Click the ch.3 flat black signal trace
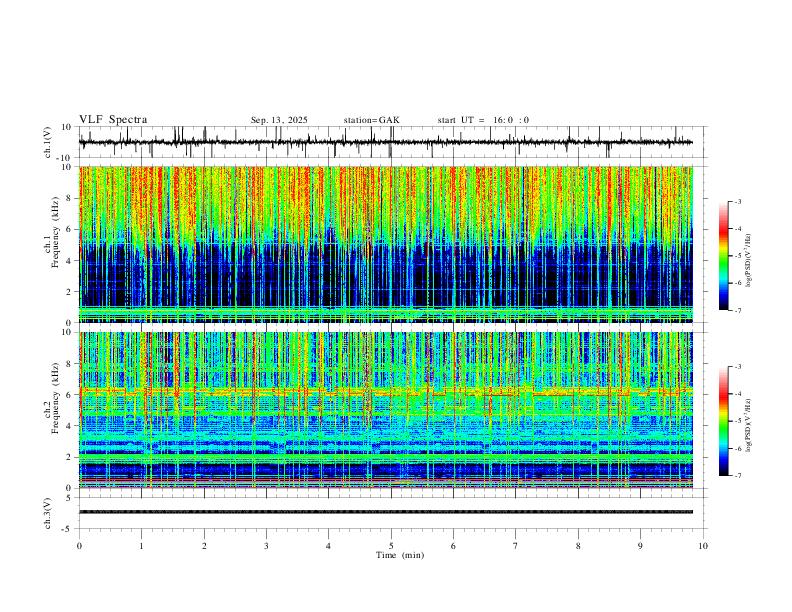Screen dimensions: 792x612 (386, 512)
